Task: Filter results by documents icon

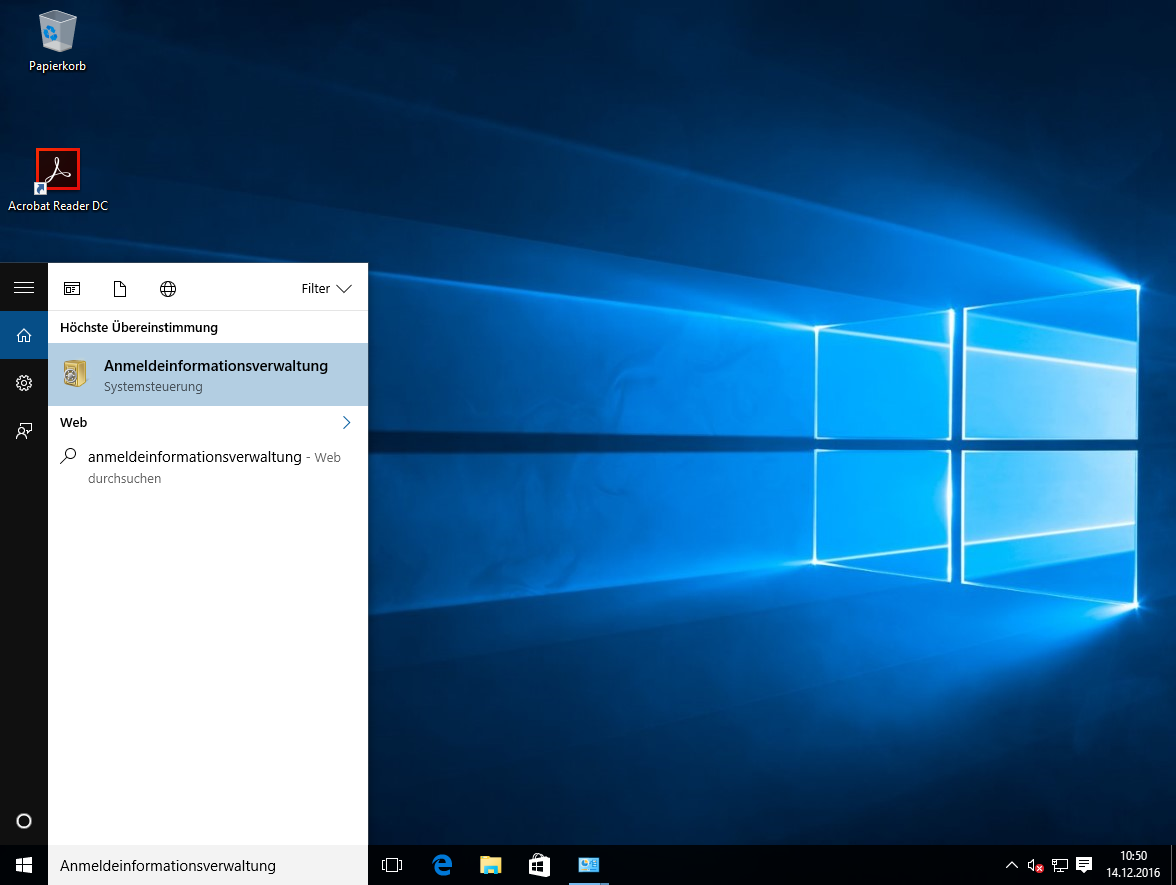Action: pos(120,289)
